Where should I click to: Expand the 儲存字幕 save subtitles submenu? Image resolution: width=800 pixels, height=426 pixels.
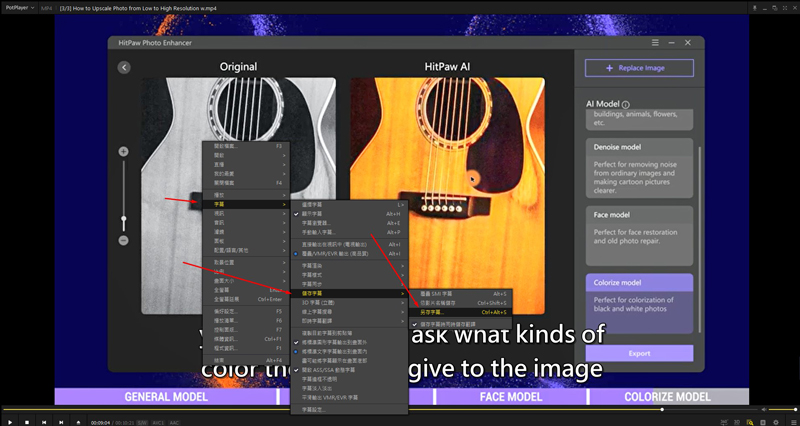pyautogui.click(x=349, y=293)
